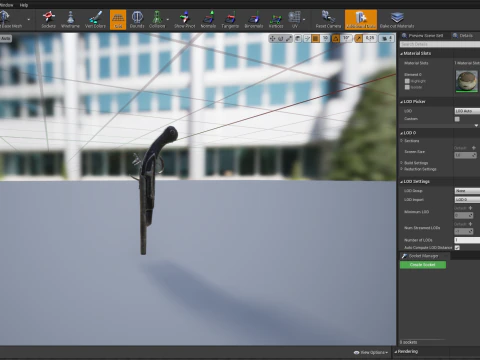Toggle the Sockets display button
Image resolution: width=480 pixels, height=360 pixels.
click(x=48, y=20)
